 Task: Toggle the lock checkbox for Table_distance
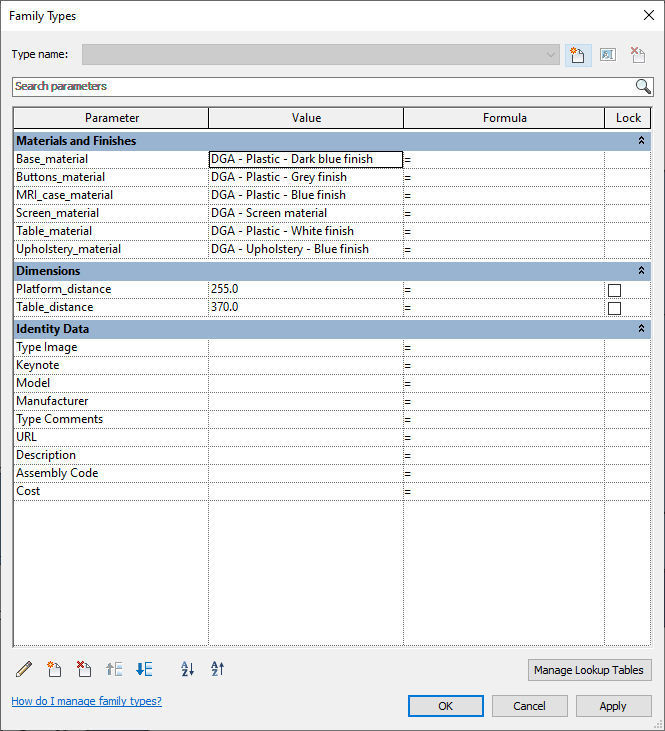coord(614,308)
